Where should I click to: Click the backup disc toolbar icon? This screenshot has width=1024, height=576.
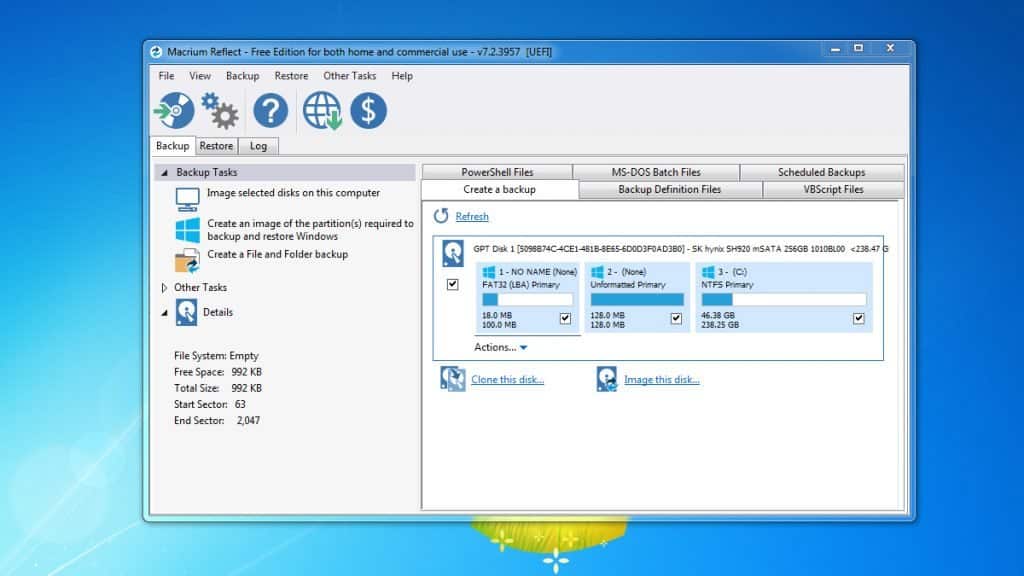click(172, 110)
